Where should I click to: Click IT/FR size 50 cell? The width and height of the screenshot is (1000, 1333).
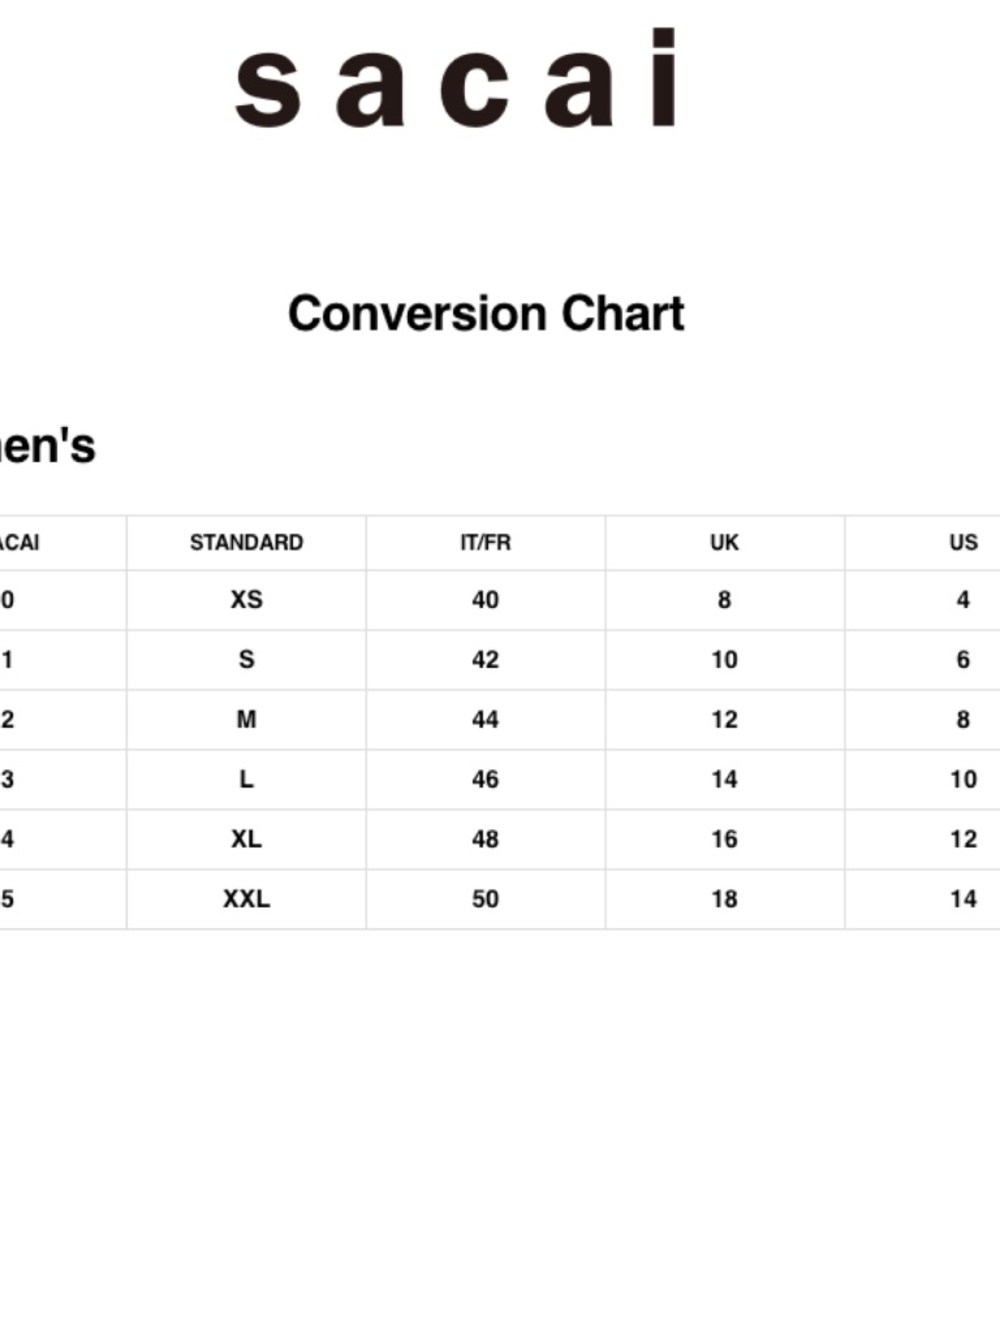485,899
